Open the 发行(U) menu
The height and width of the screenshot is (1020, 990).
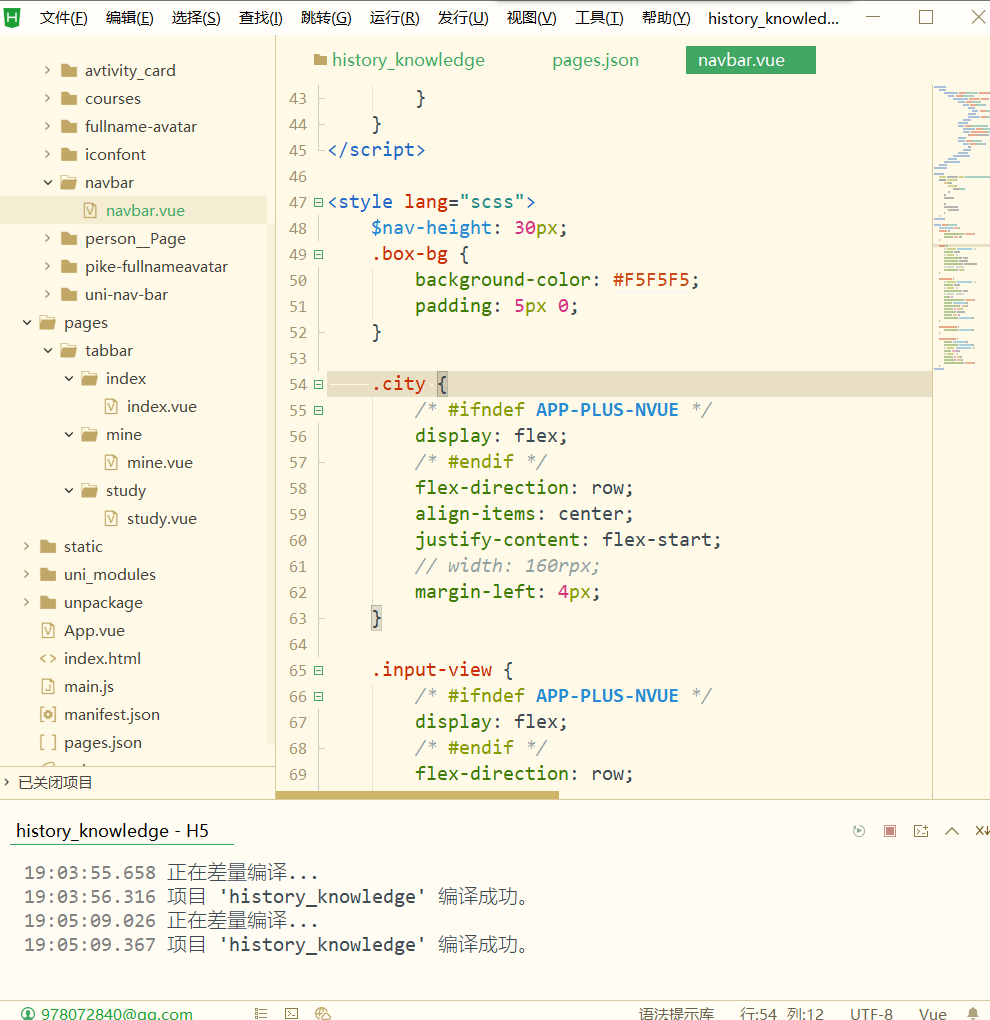pos(462,18)
